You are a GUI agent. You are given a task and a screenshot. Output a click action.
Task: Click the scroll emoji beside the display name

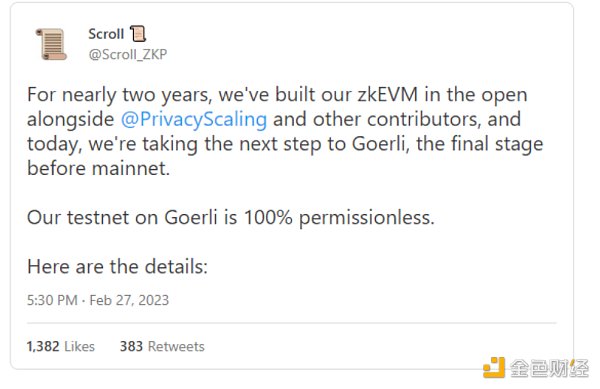point(138,34)
